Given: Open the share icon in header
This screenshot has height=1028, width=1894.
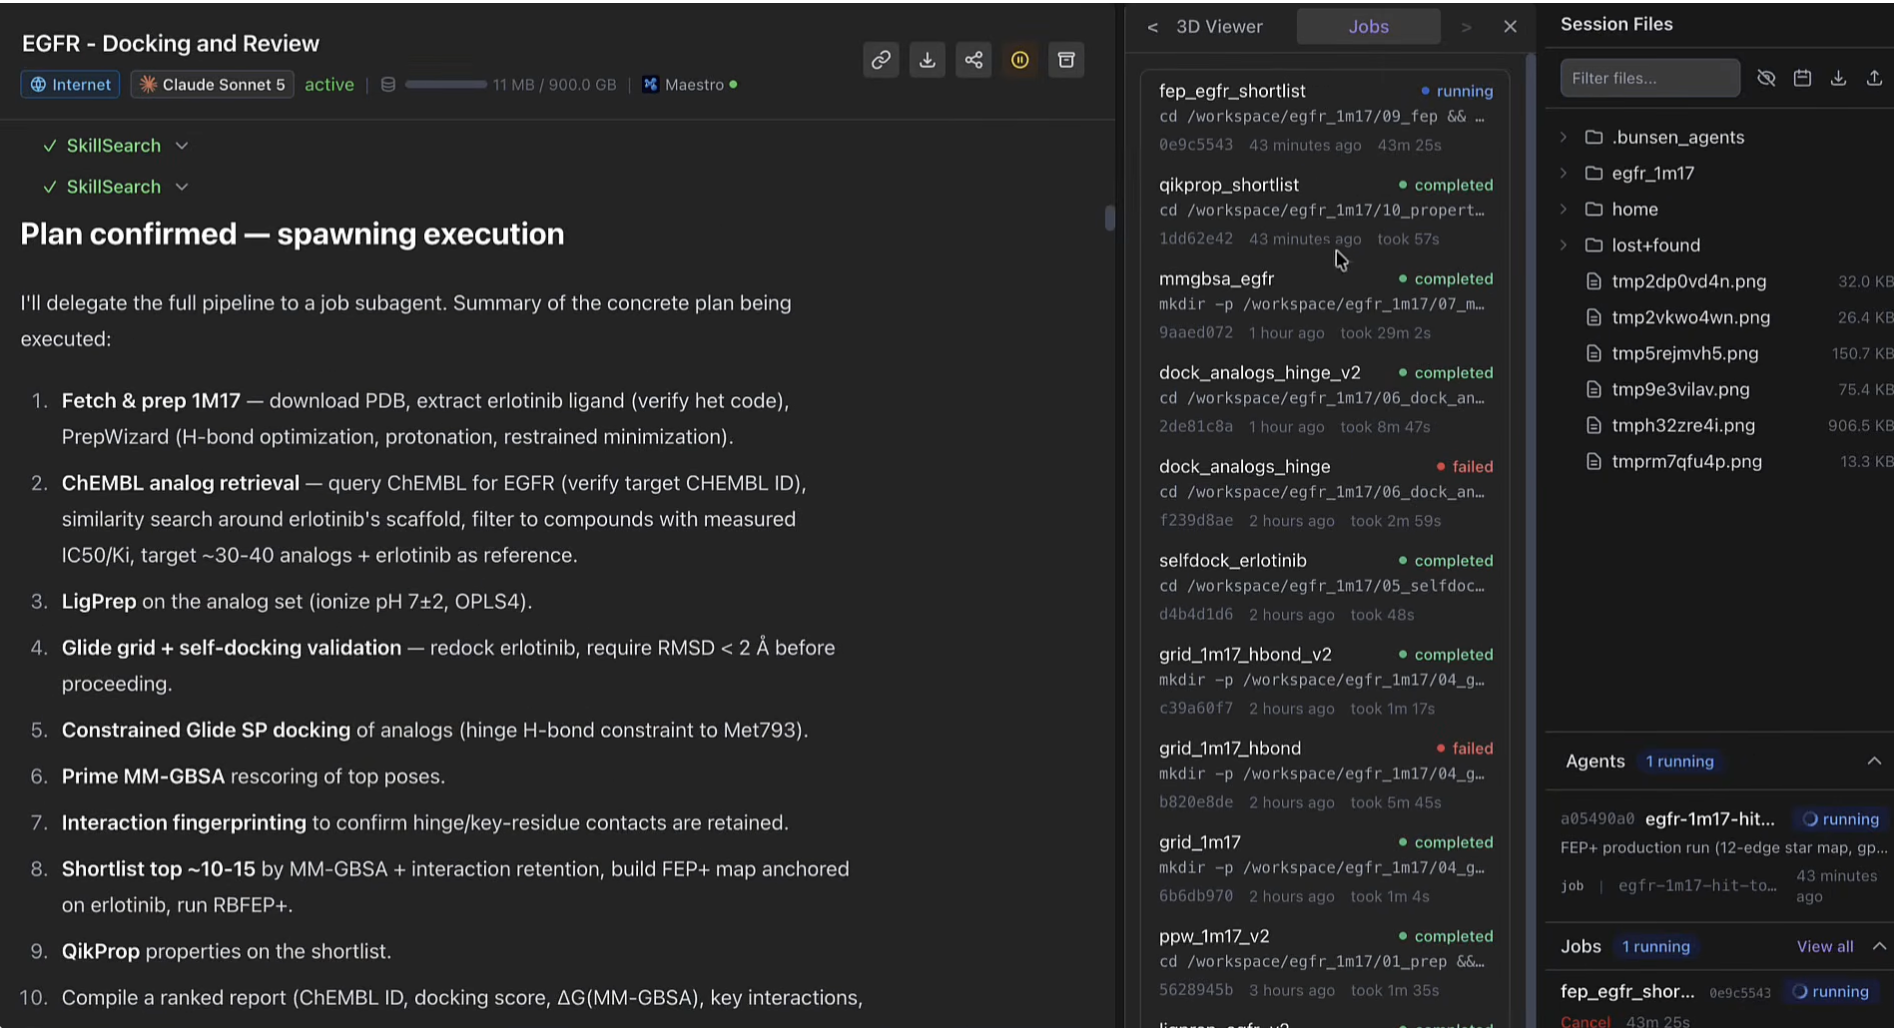Looking at the screenshot, I should tap(974, 60).
